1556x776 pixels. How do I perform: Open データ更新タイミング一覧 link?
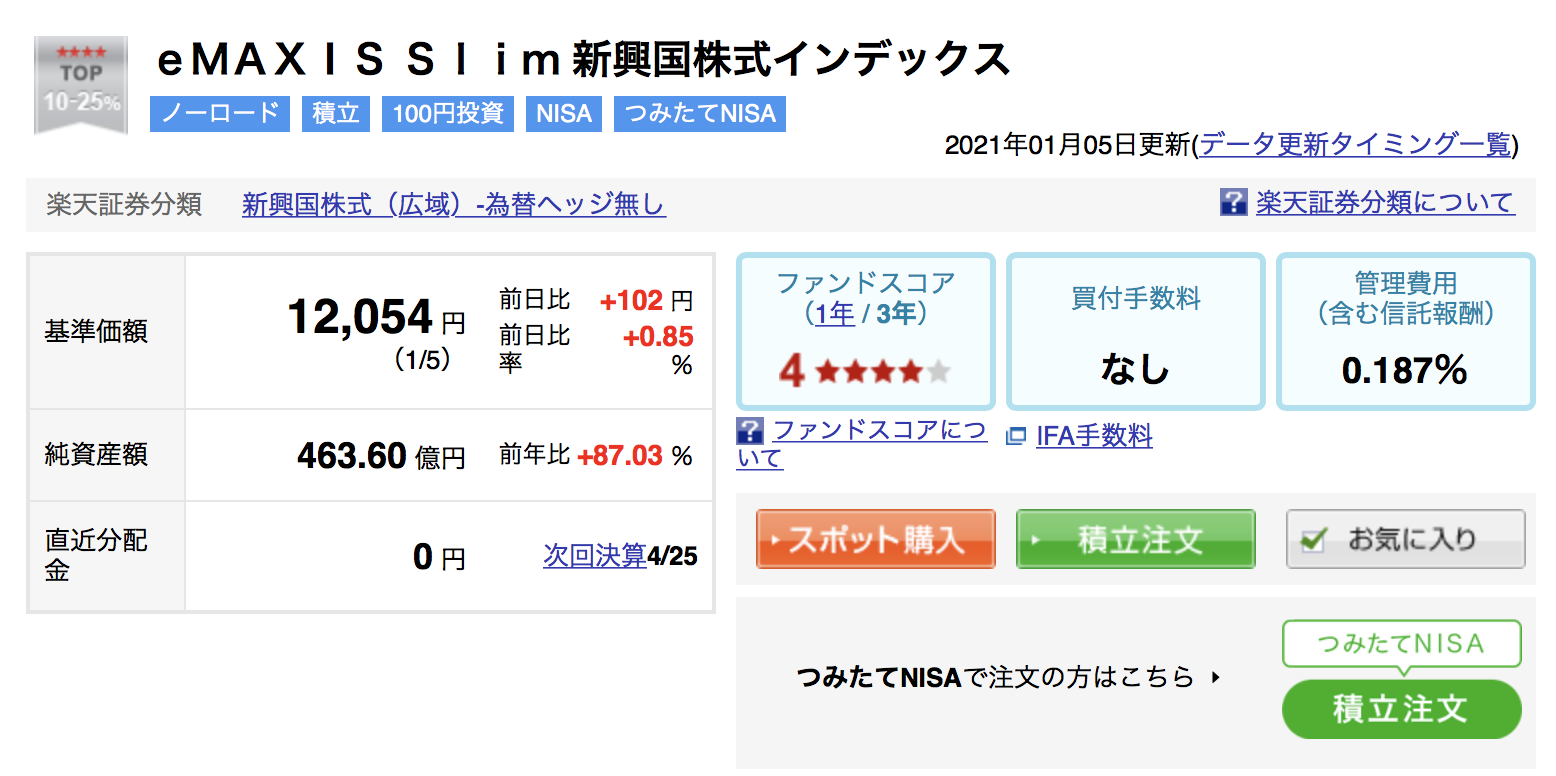point(1355,145)
